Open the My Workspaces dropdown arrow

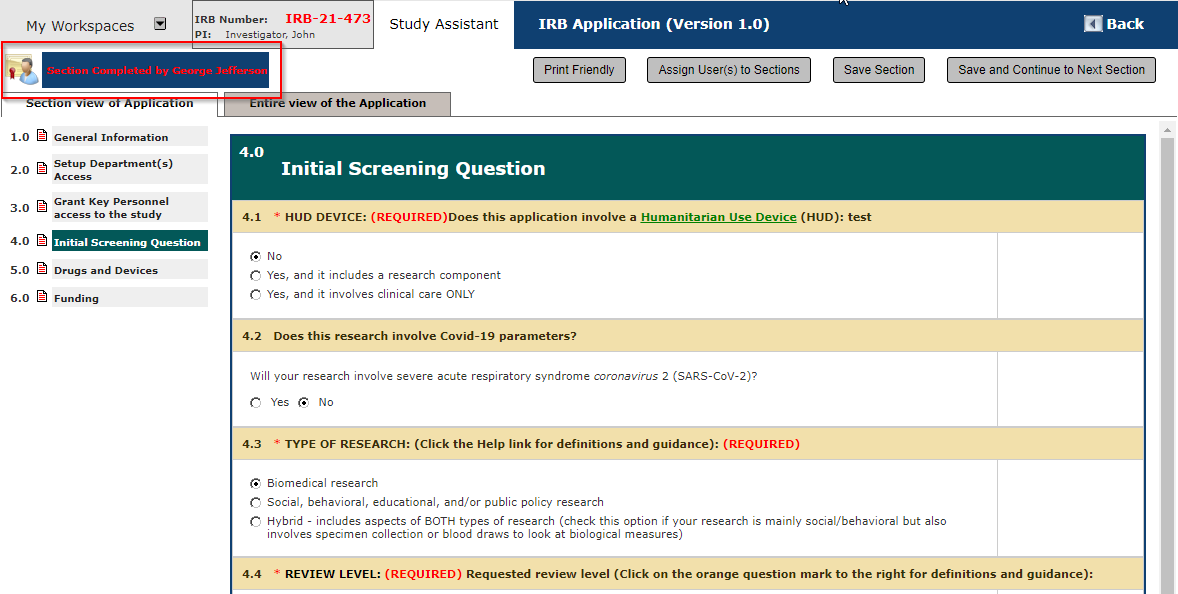point(160,24)
